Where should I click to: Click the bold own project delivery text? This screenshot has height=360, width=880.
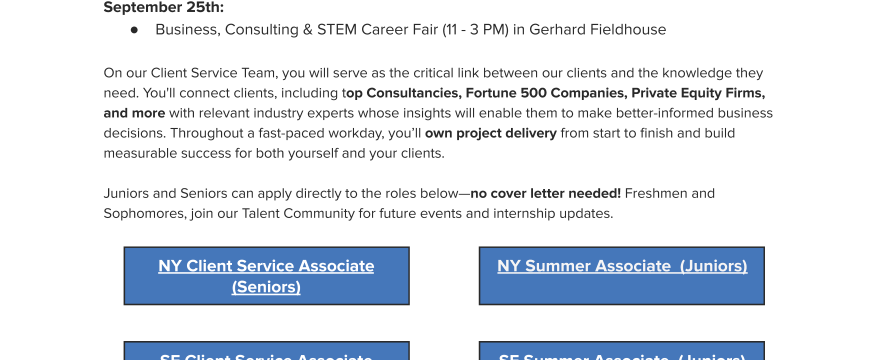tap(491, 134)
